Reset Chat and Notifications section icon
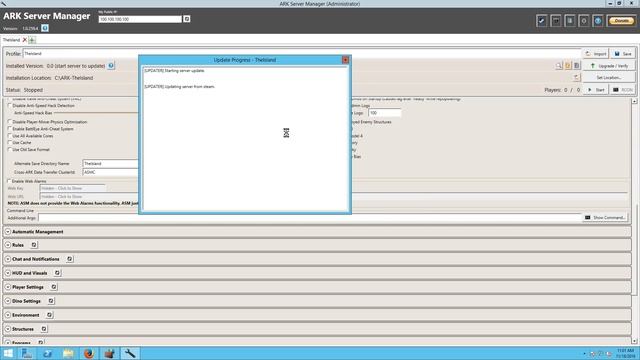The width and height of the screenshot is (640, 360). coord(69,259)
